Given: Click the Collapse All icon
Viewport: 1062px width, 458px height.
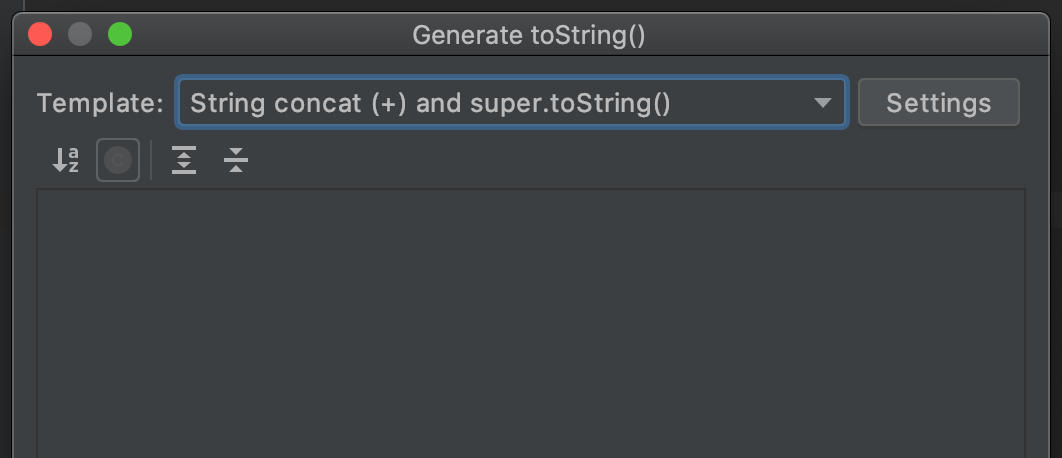Looking at the screenshot, I should tap(236, 160).
